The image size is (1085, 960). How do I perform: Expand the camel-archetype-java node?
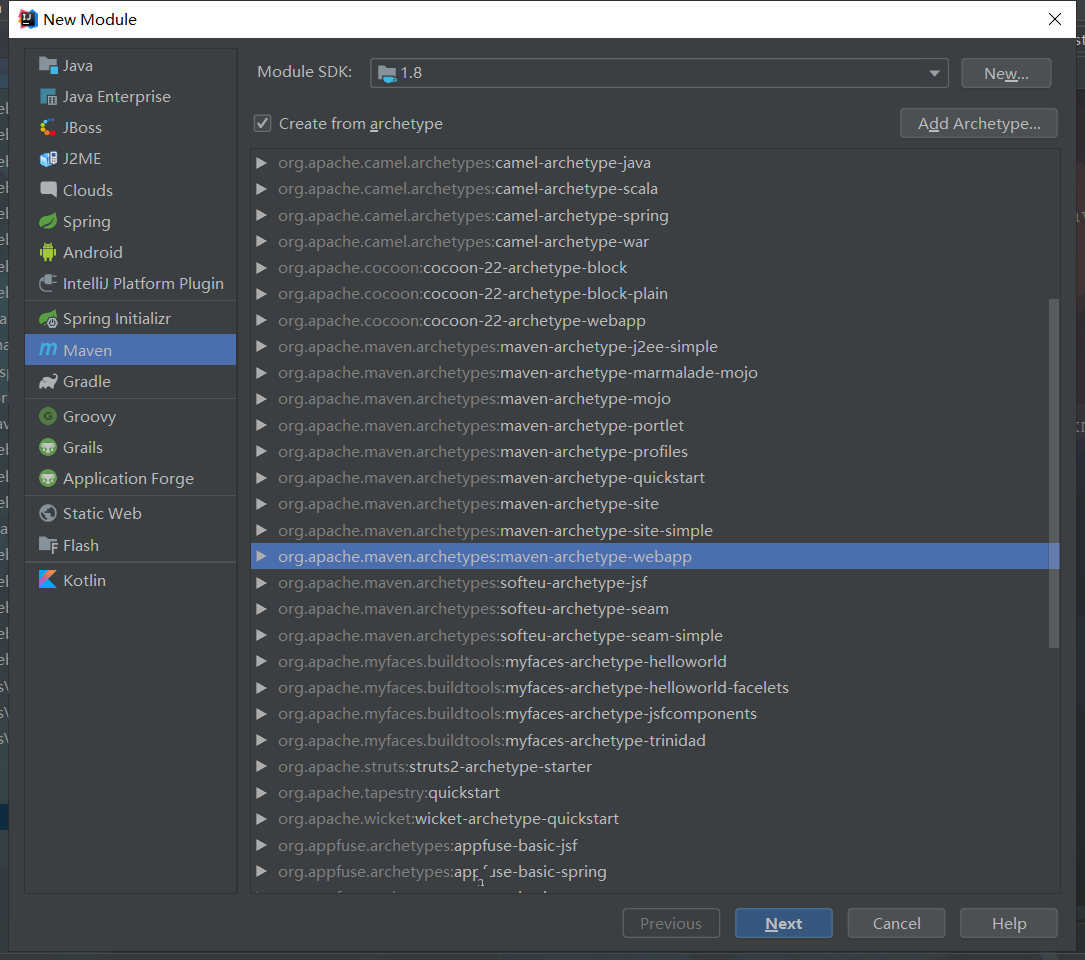coord(262,163)
